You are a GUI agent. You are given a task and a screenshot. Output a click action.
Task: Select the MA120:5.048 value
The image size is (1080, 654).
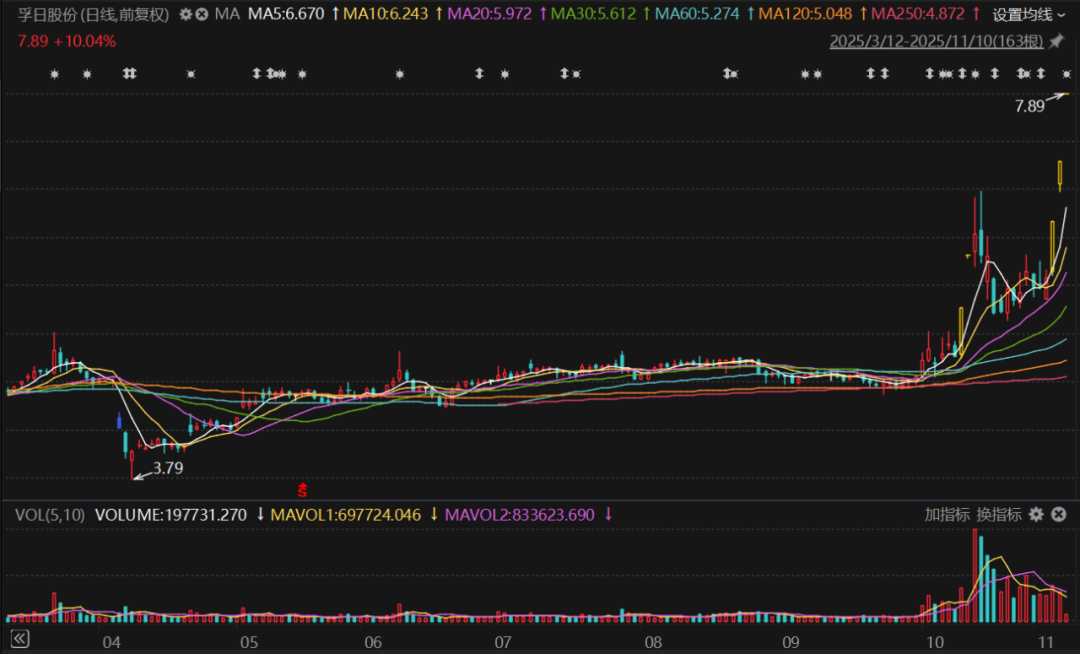pos(805,14)
